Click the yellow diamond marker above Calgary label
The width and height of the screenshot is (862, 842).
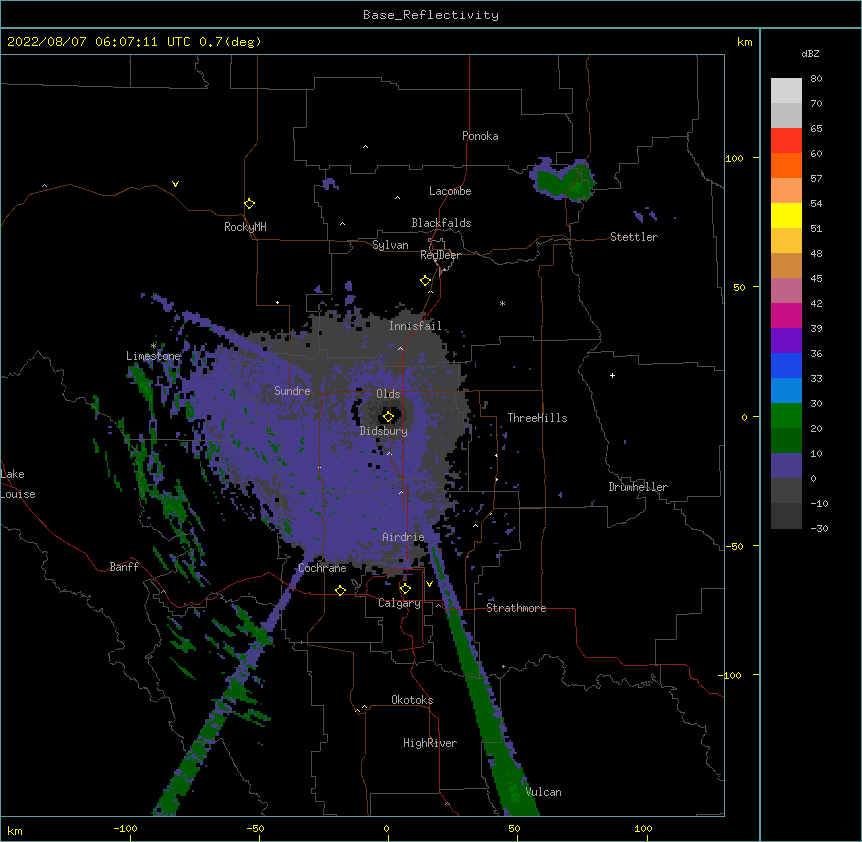pos(405,589)
